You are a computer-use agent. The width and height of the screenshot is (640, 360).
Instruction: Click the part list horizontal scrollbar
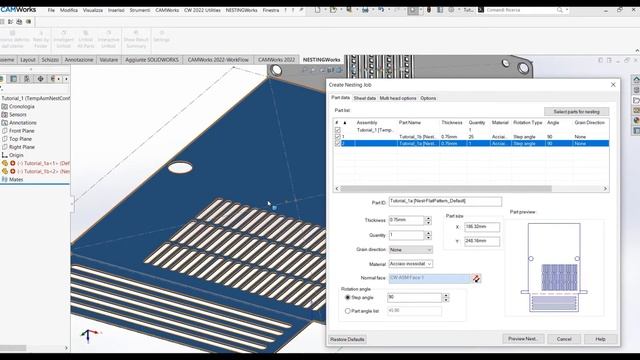click(x=446, y=189)
